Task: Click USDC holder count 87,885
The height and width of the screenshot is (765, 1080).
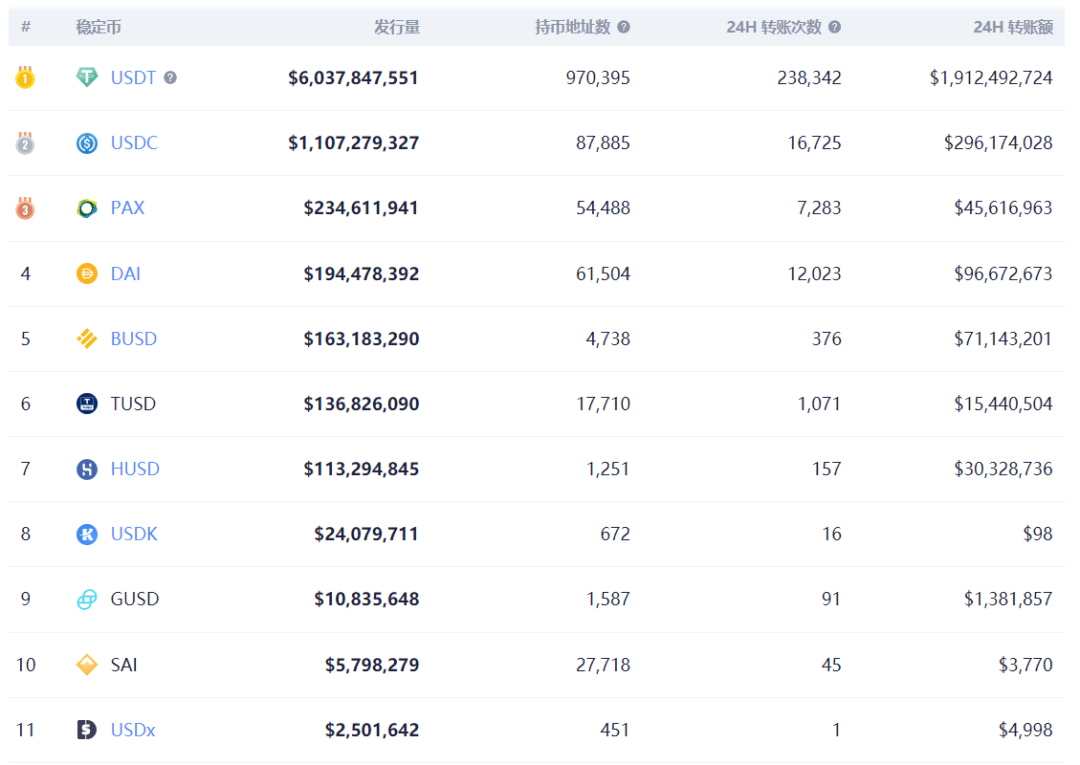Action: tap(603, 143)
